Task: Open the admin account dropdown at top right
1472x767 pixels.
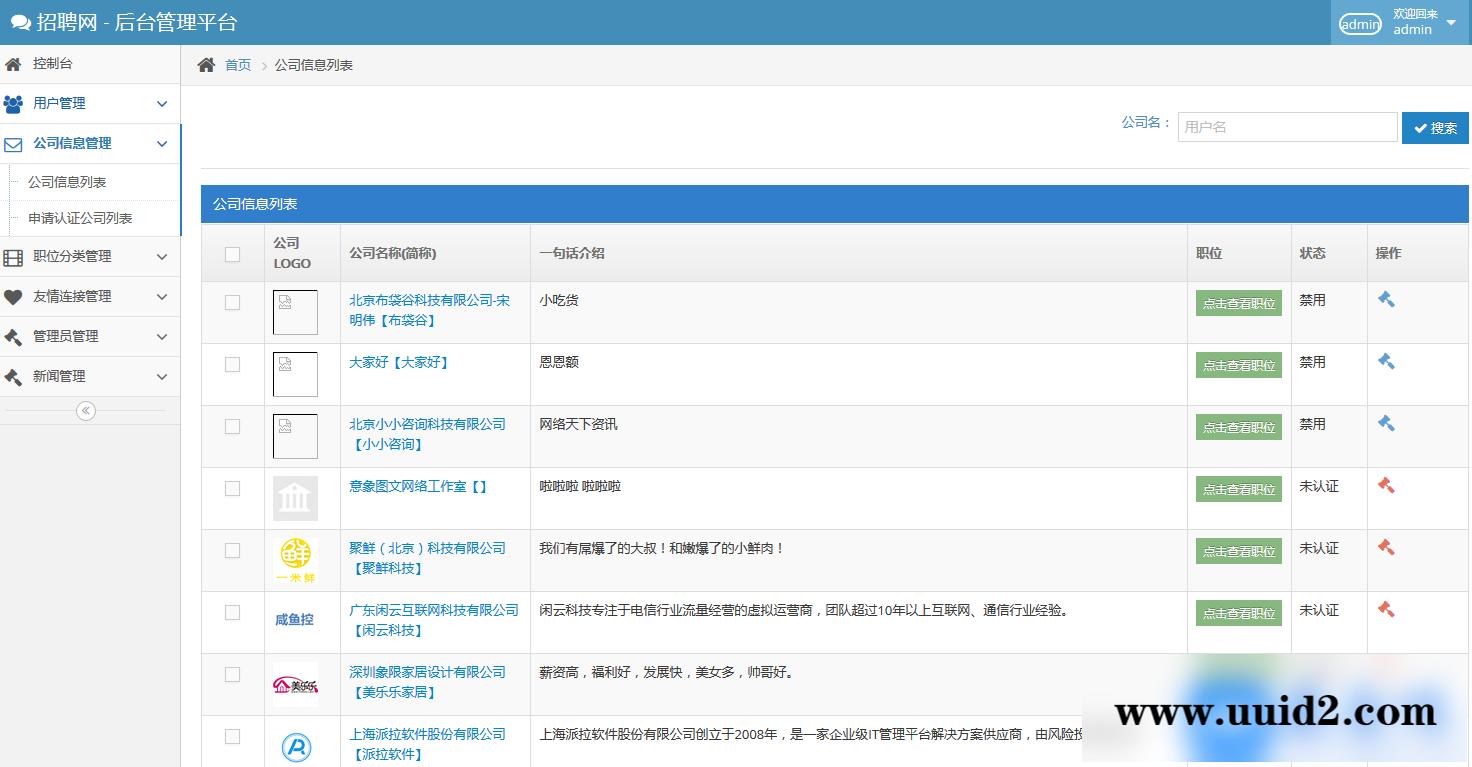Action: point(1399,22)
